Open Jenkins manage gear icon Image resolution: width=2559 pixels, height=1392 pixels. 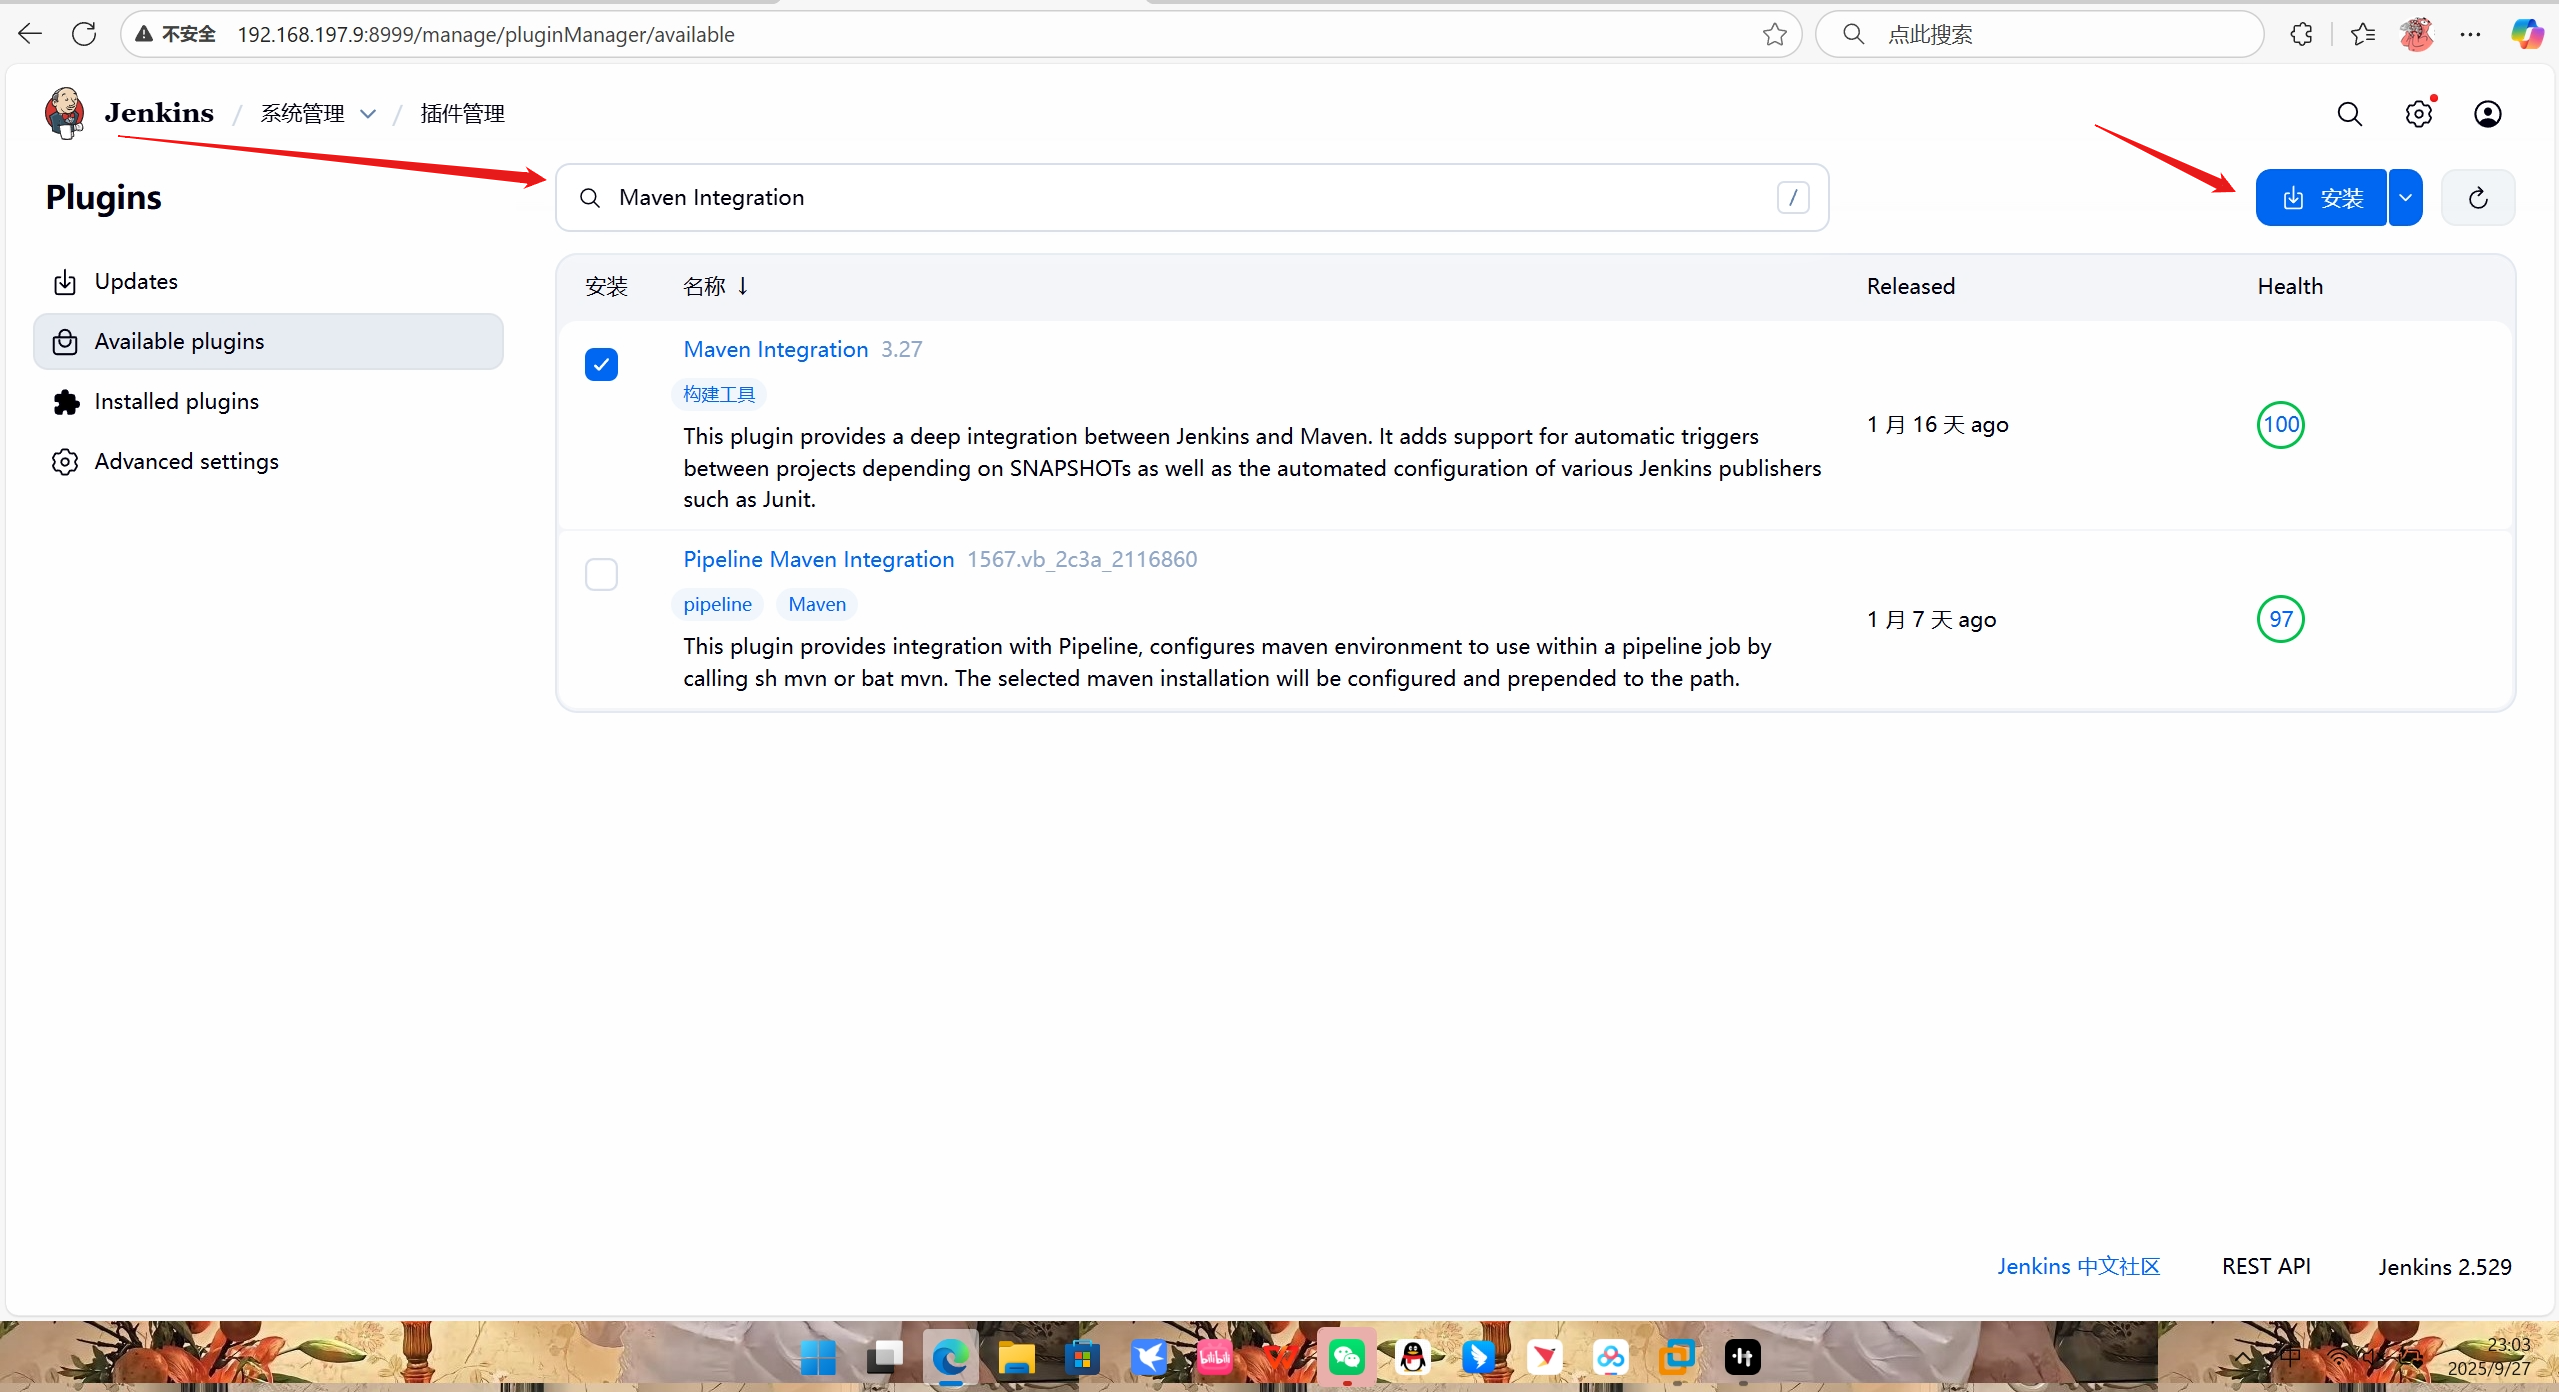2419,114
